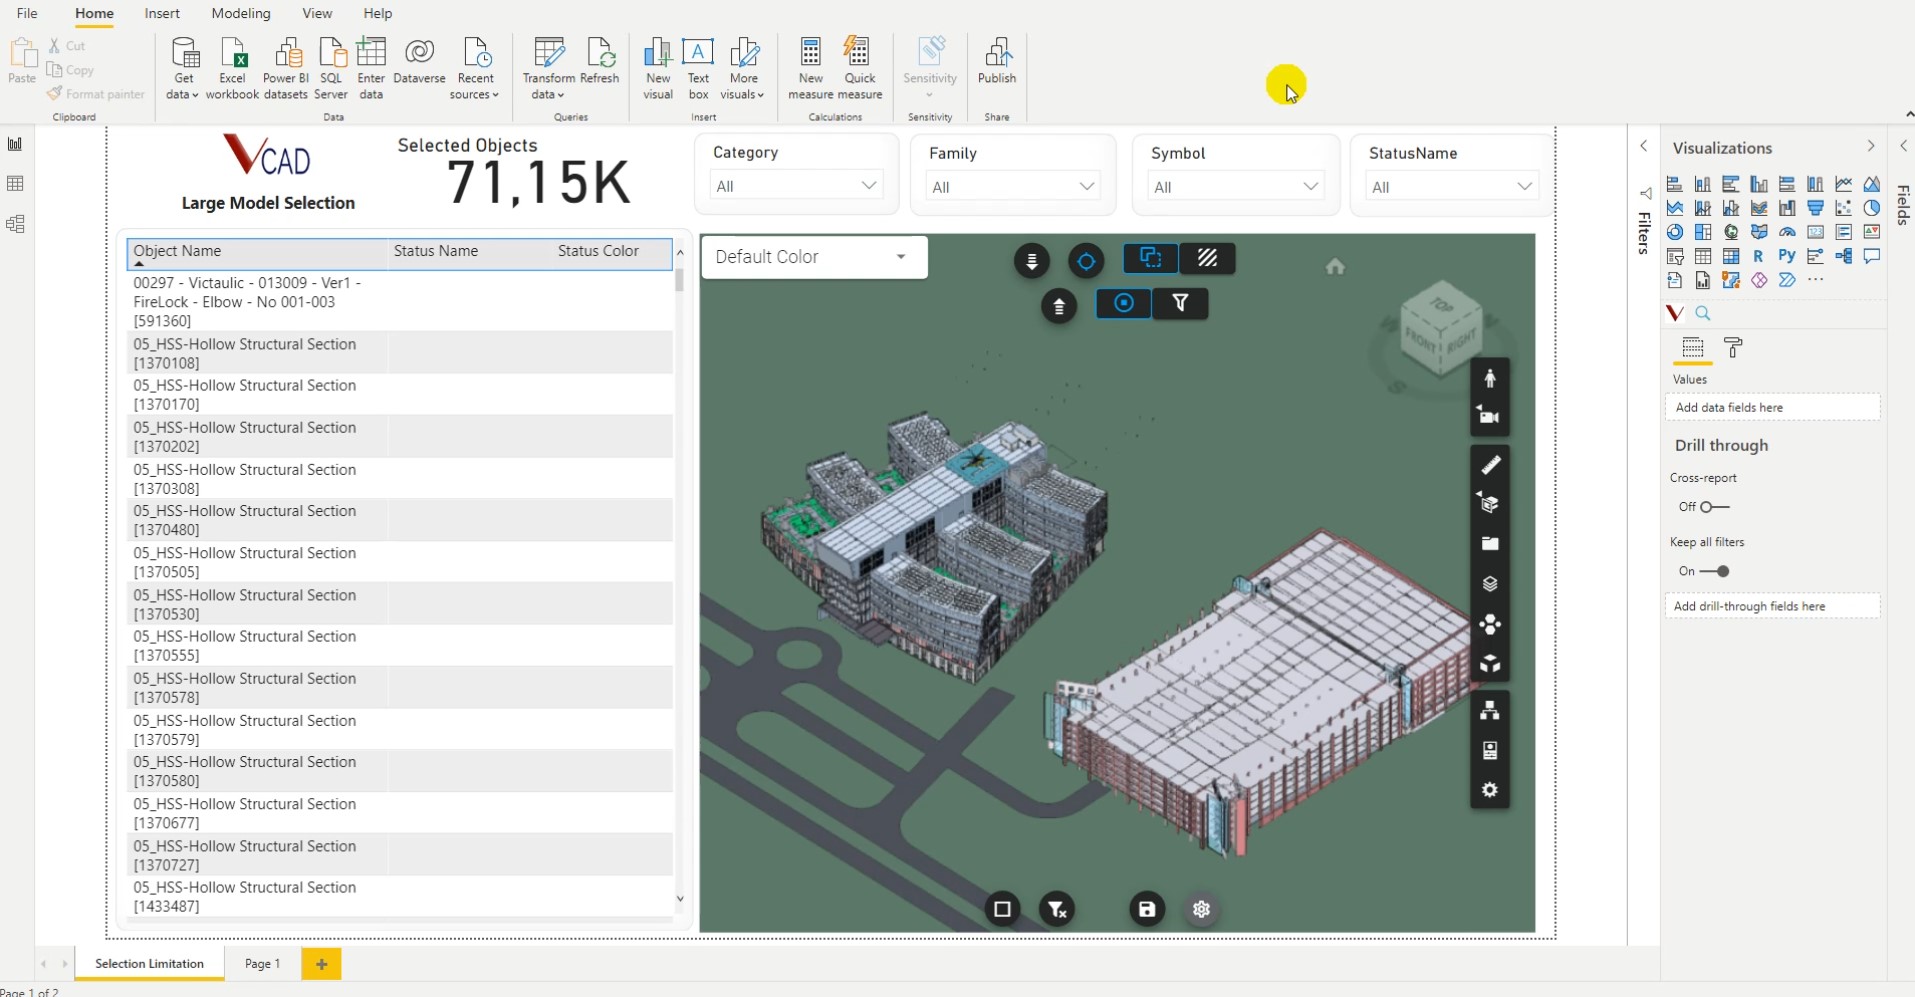1915x997 pixels.
Task: Add a new report page
Action: pyautogui.click(x=321, y=964)
